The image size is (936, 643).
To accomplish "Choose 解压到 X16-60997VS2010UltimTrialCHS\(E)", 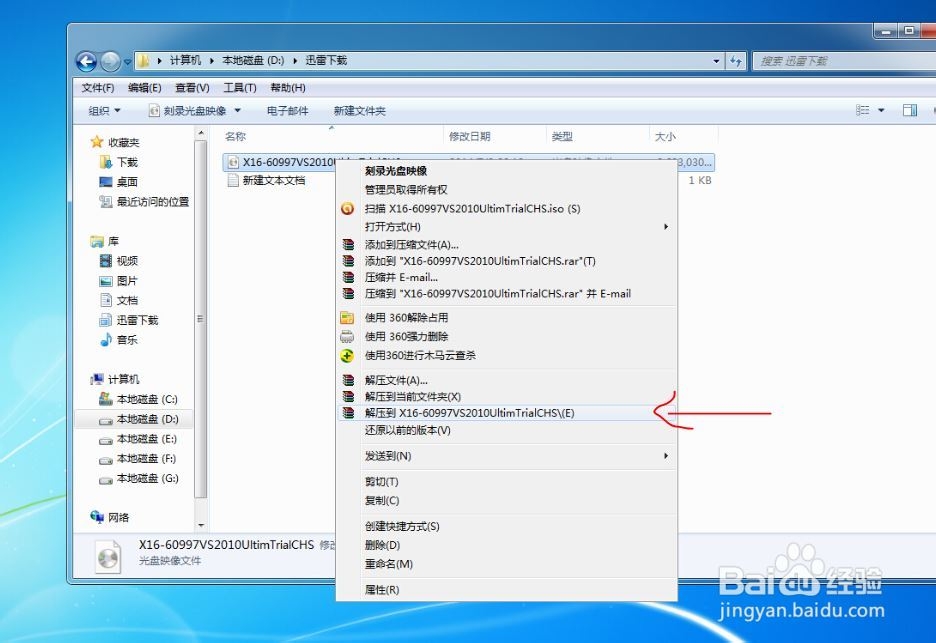I will point(506,413).
